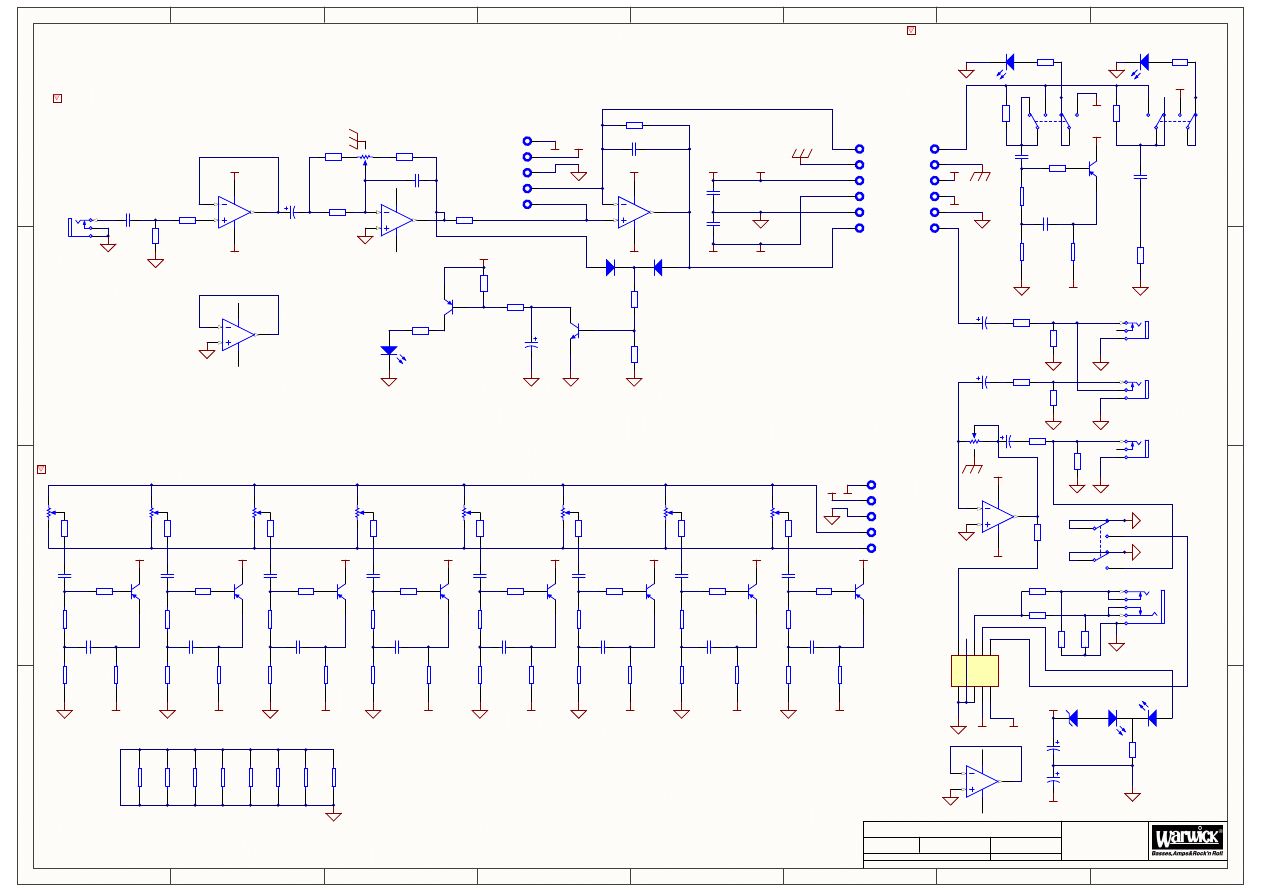Select the potentiometer in the second op-amp feedback loop

pyautogui.click(x=365, y=157)
